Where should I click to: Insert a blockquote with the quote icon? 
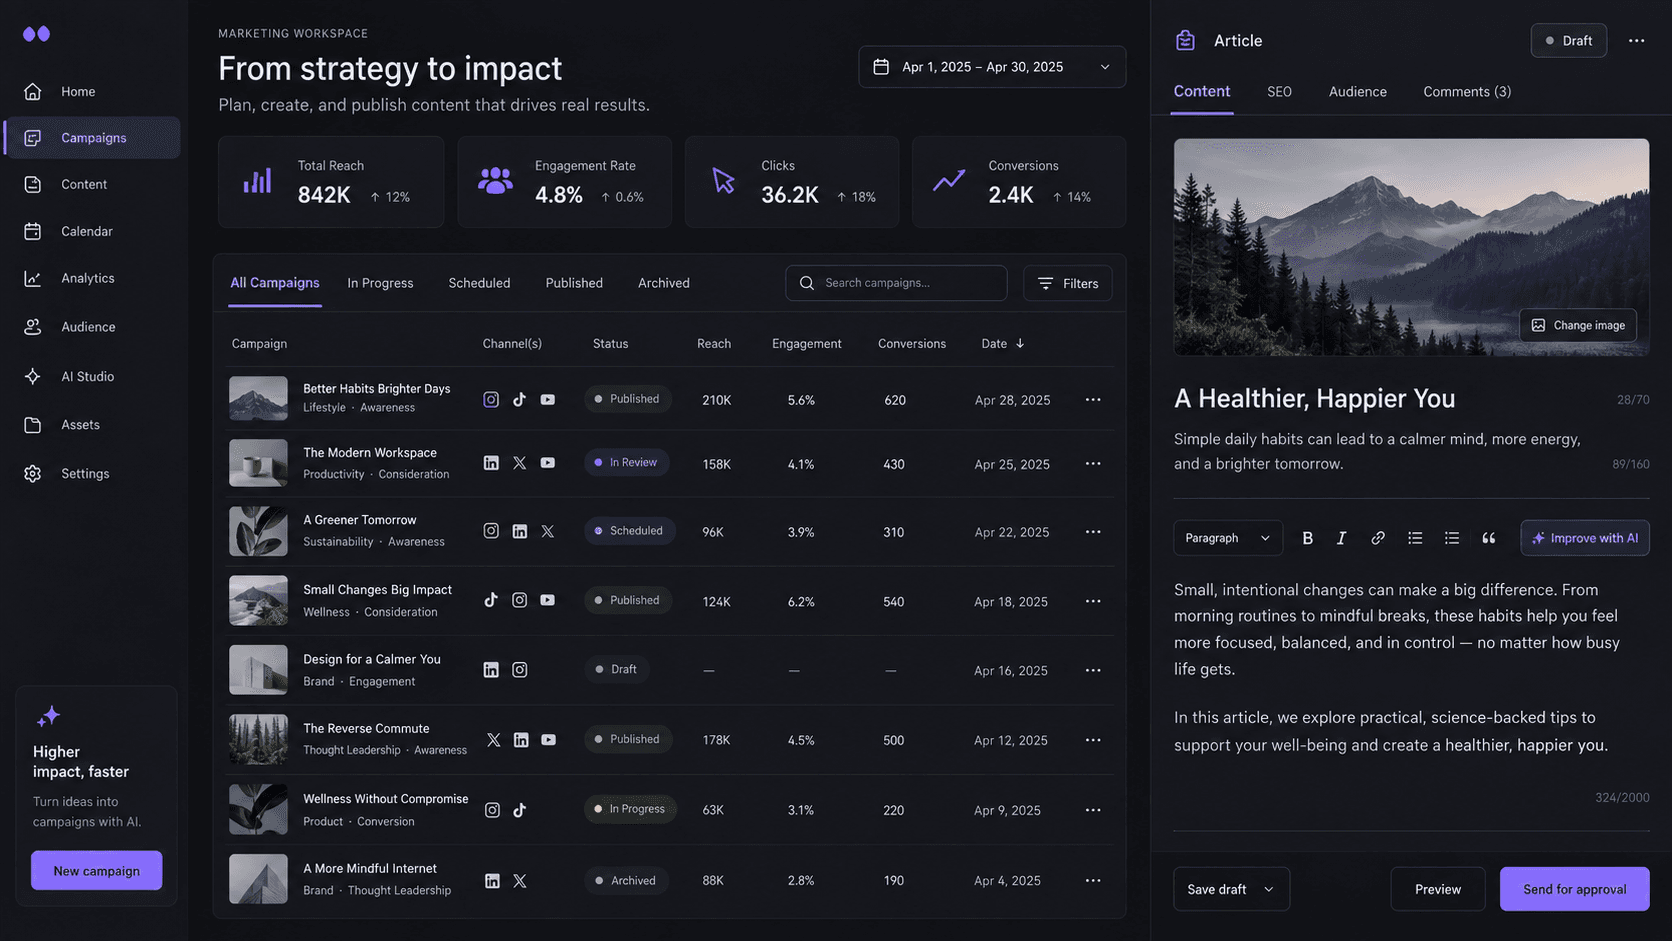click(x=1488, y=538)
